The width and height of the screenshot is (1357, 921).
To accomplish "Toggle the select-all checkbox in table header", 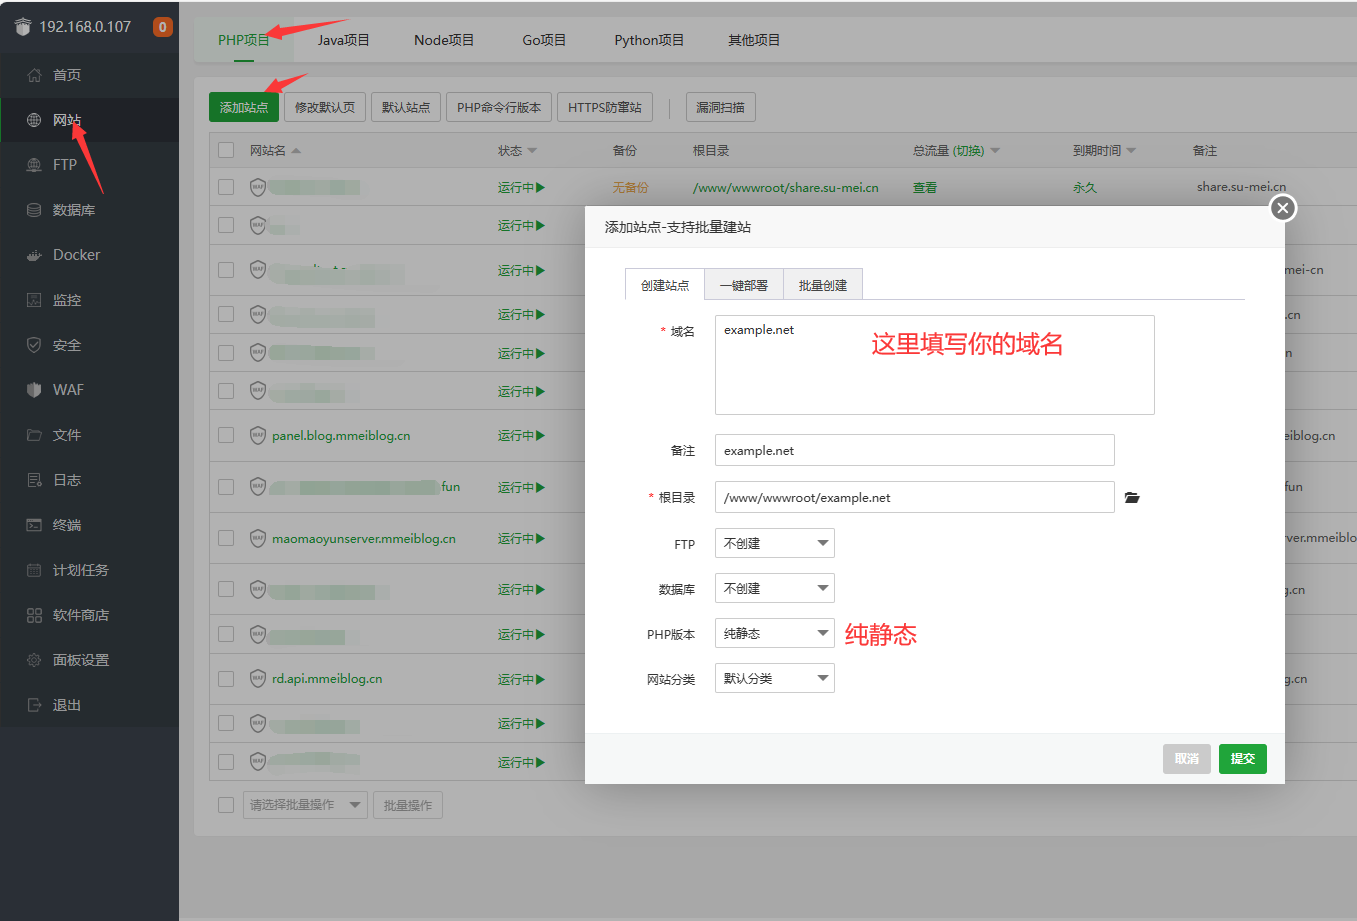I will pyautogui.click(x=226, y=151).
